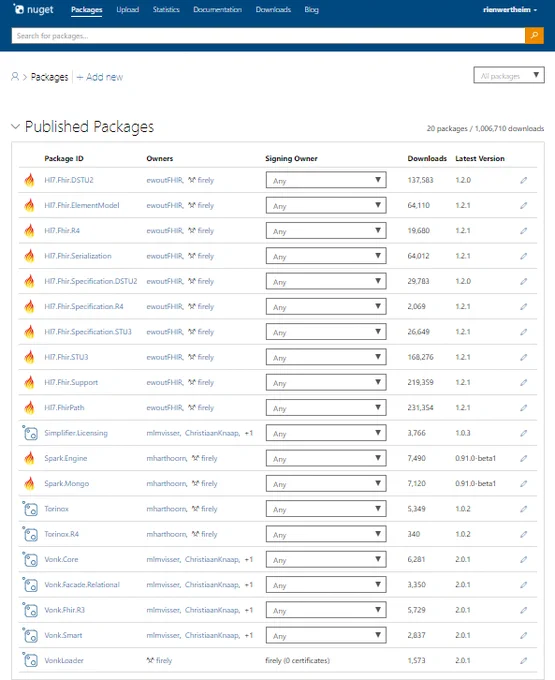
Task: Click the user profile icon in breadcrumb
Action: pos(15,77)
